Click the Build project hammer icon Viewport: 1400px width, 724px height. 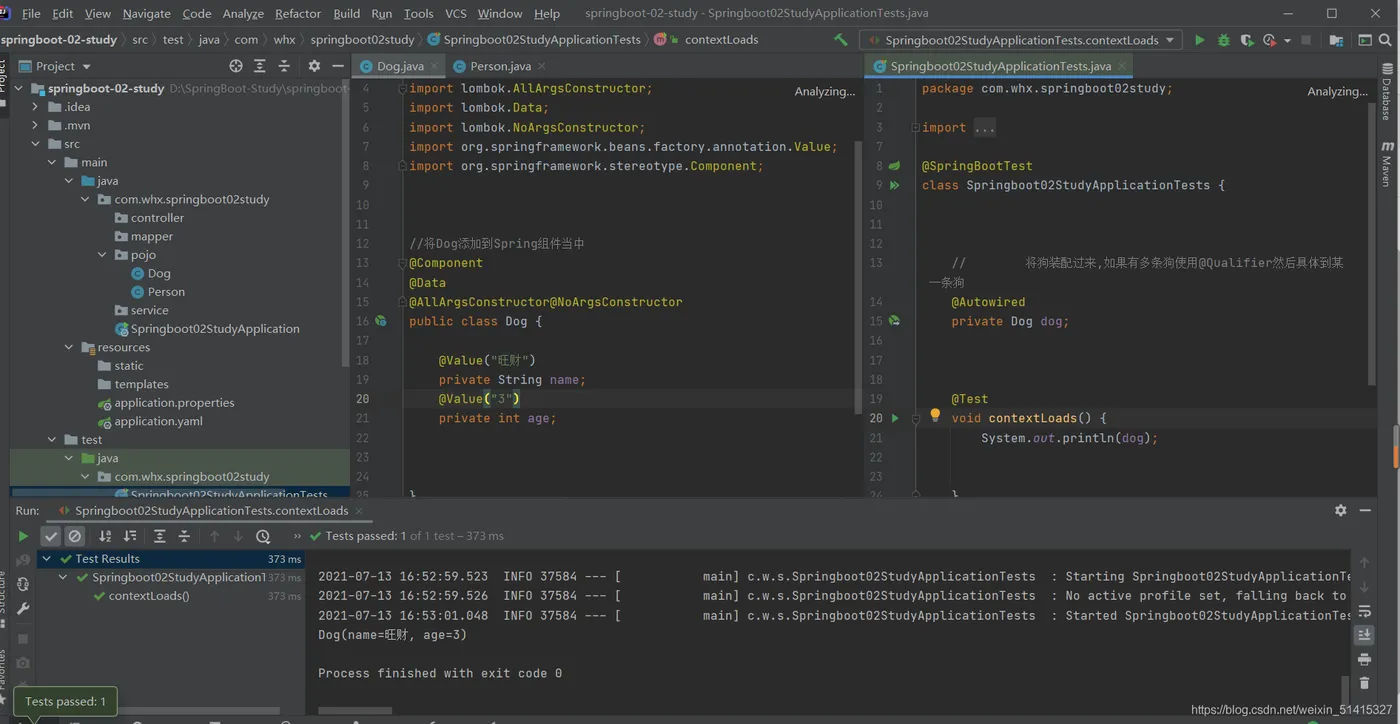[x=840, y=40]
